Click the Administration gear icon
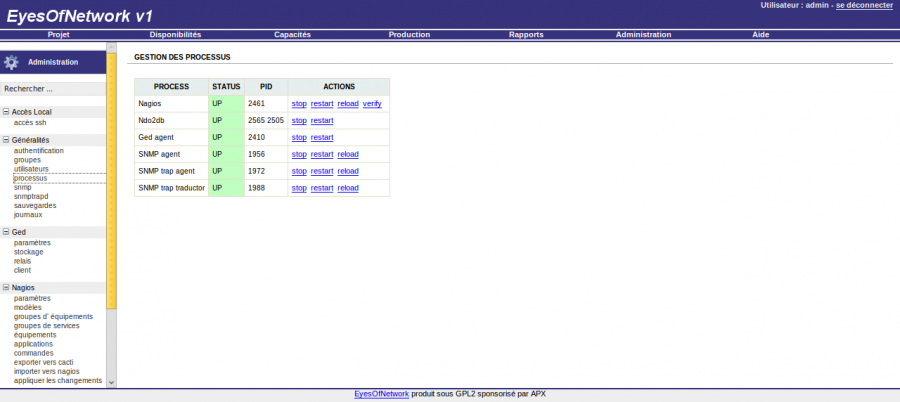 (11, 62)
